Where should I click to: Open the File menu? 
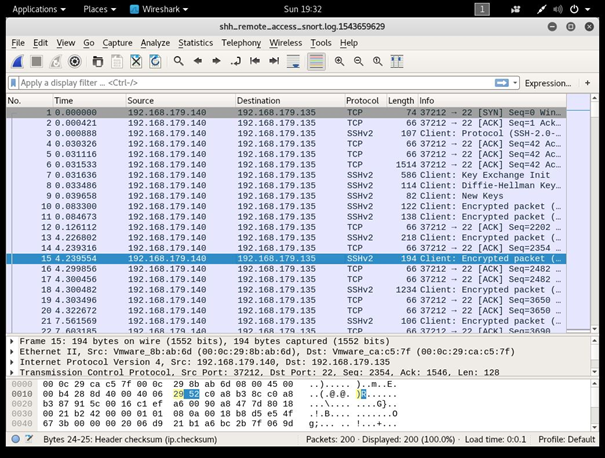18,43
